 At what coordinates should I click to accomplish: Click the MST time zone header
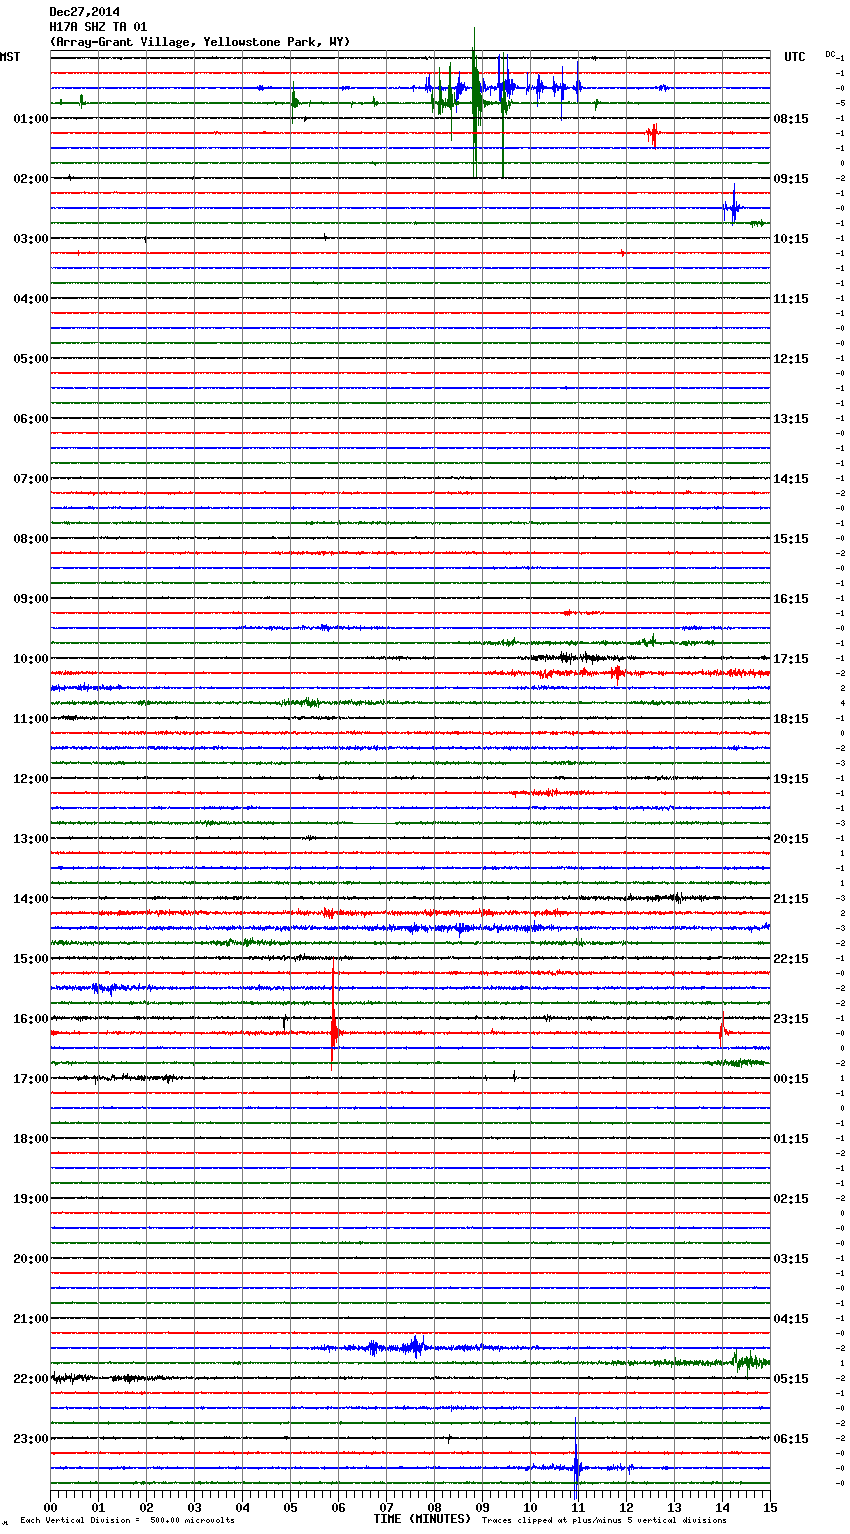(x=10, y=57)
